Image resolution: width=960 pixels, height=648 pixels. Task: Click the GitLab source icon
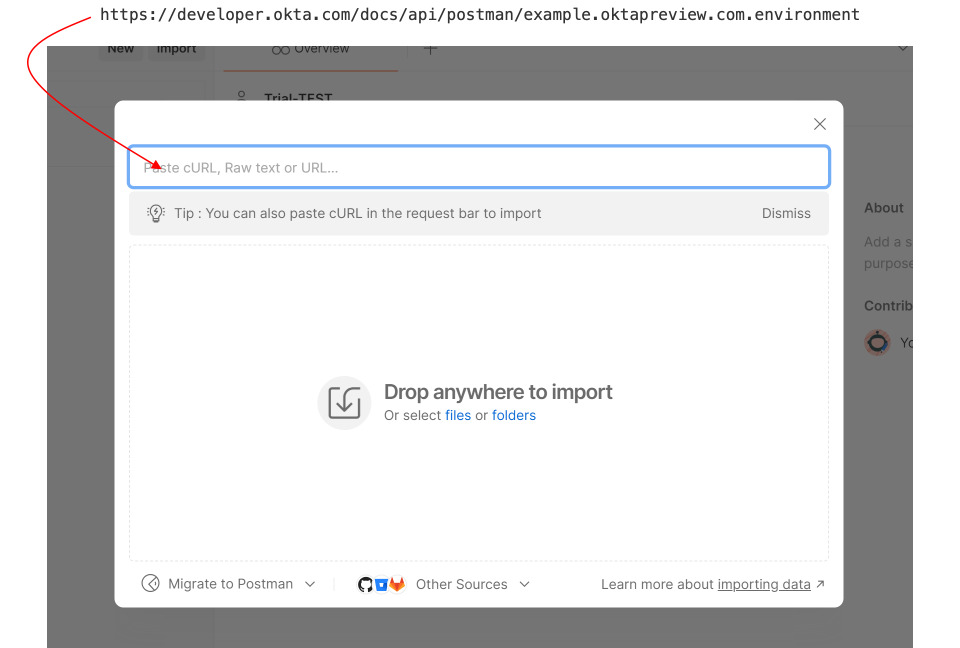click(x=397, y=584)
